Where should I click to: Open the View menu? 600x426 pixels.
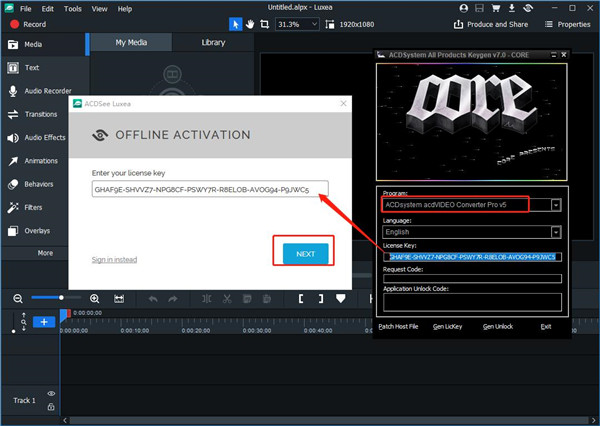pyautogui.click(x=99, y=9)
